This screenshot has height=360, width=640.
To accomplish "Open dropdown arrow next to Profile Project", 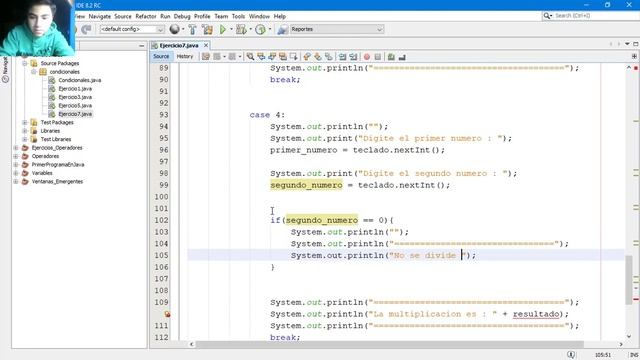I will click(270, 29).
